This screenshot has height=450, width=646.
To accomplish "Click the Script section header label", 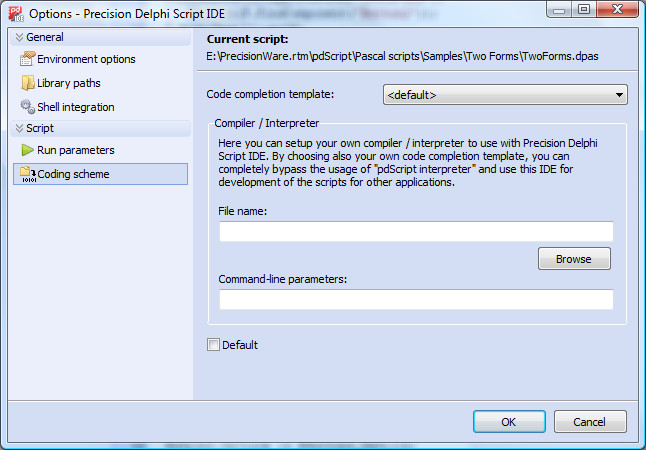I will point(40,128).
